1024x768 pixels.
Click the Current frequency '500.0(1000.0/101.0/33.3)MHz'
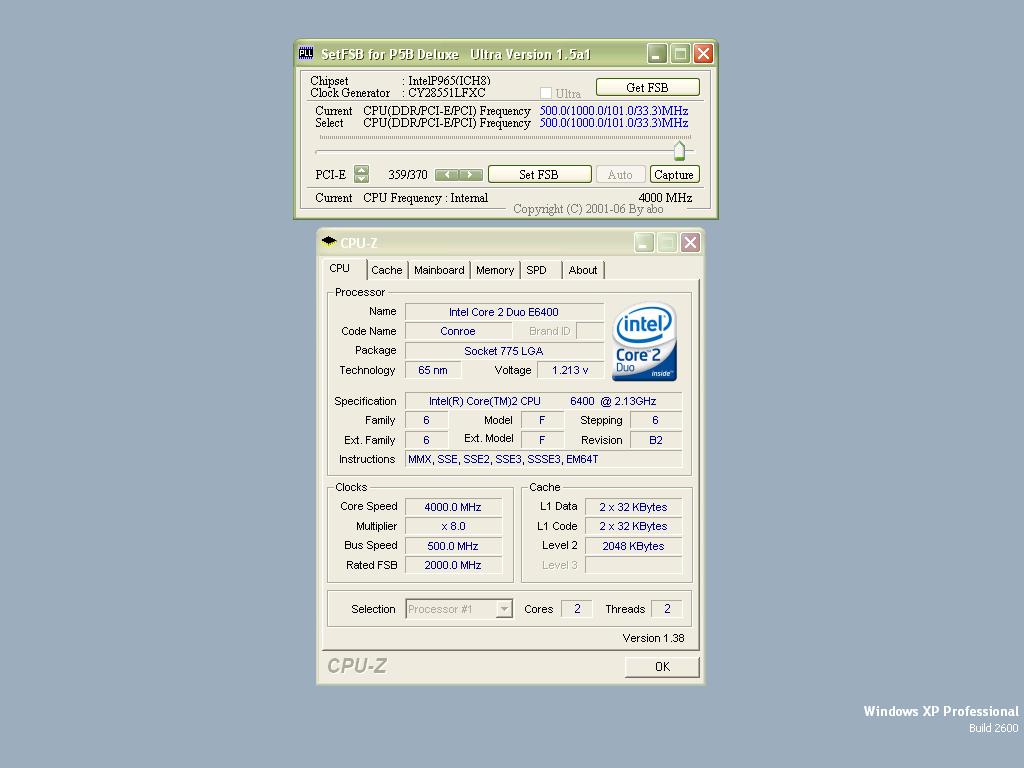coord(614,111)
